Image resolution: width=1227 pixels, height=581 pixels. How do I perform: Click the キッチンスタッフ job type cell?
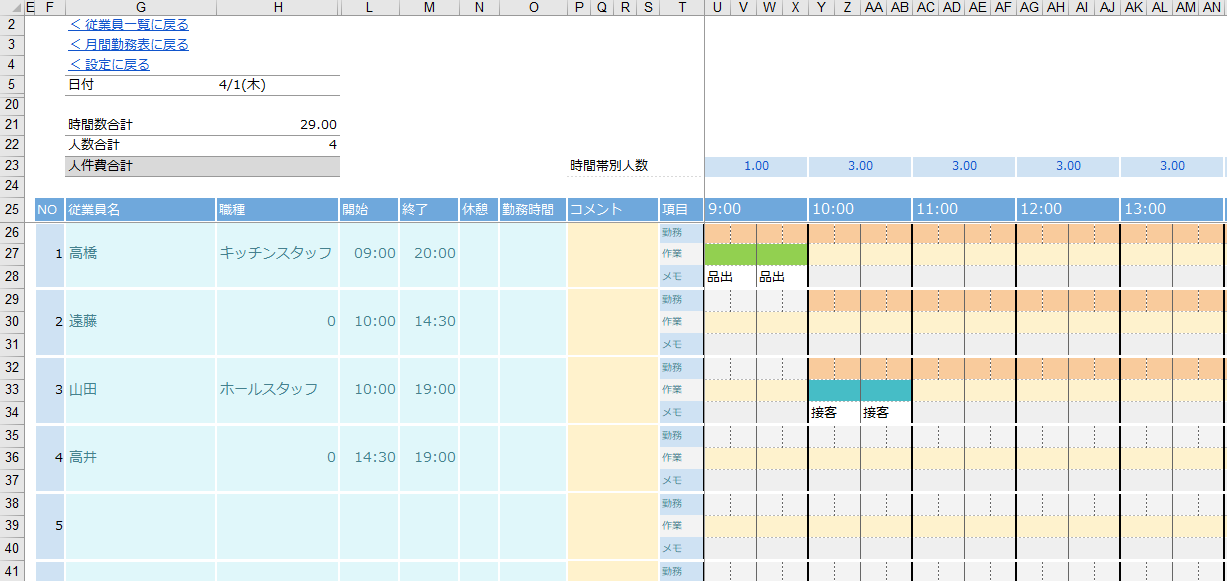pos(276,254)
